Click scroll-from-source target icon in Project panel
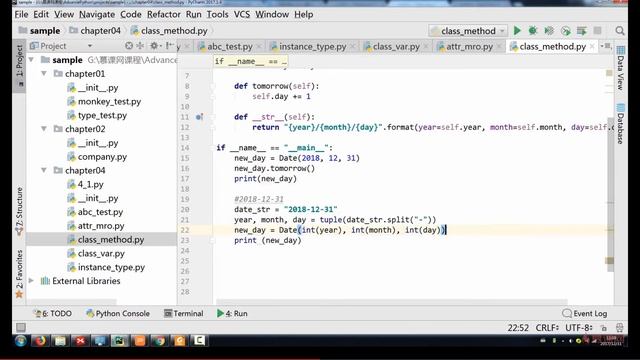 click(129, 46)
